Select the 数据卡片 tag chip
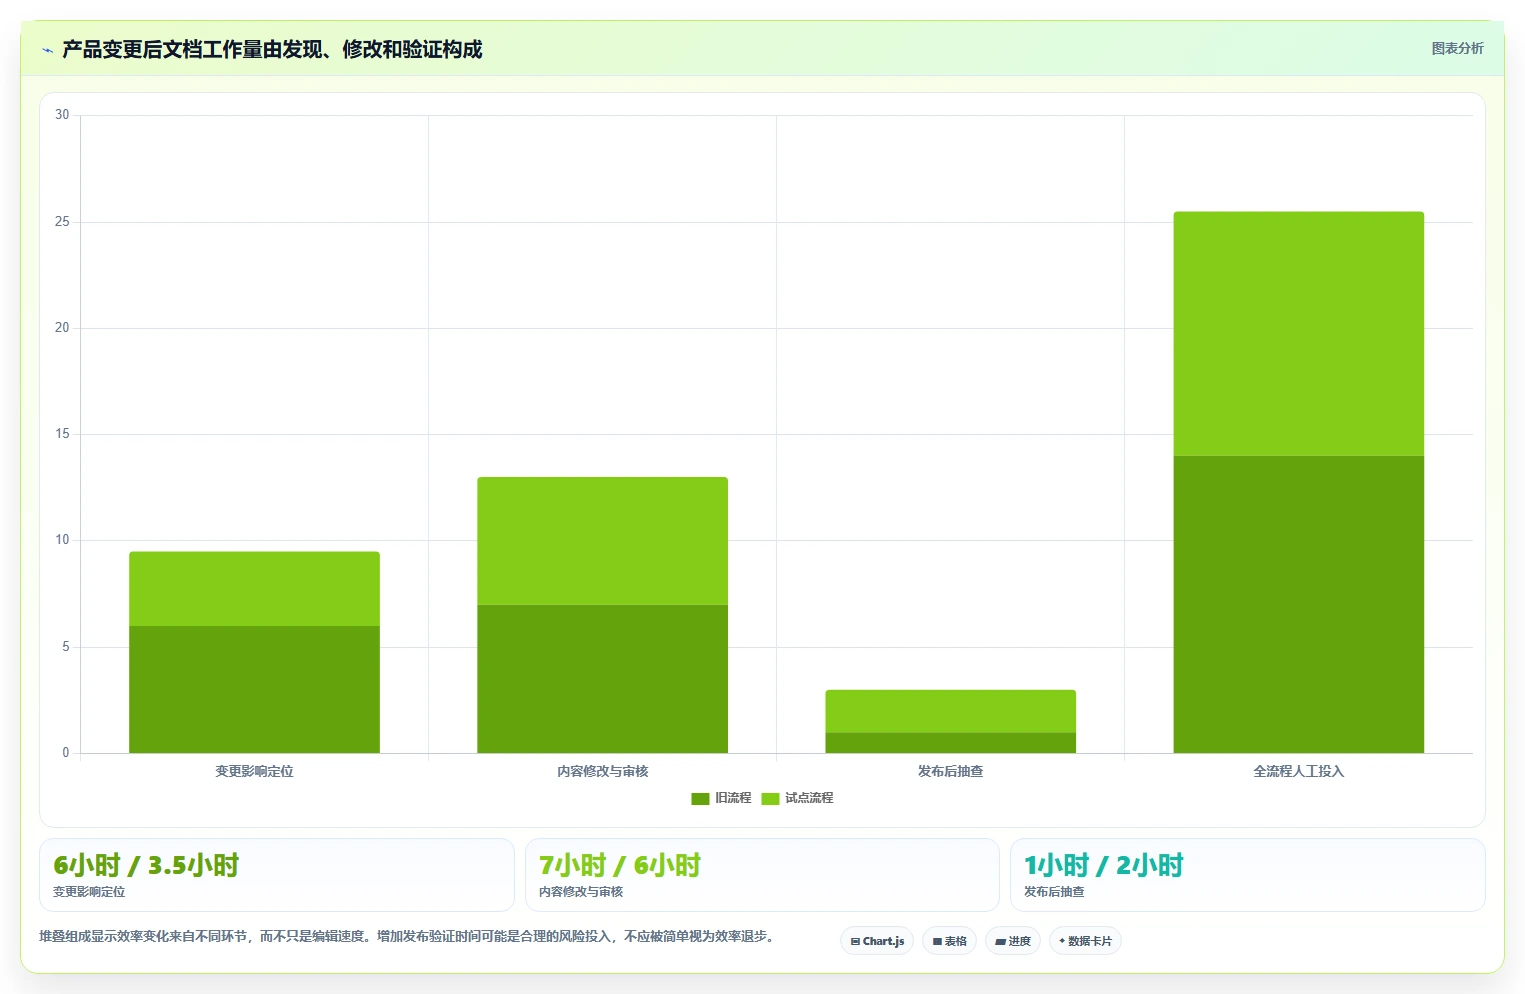Viewport: 1525px width, 994px height. [1085, 941]
